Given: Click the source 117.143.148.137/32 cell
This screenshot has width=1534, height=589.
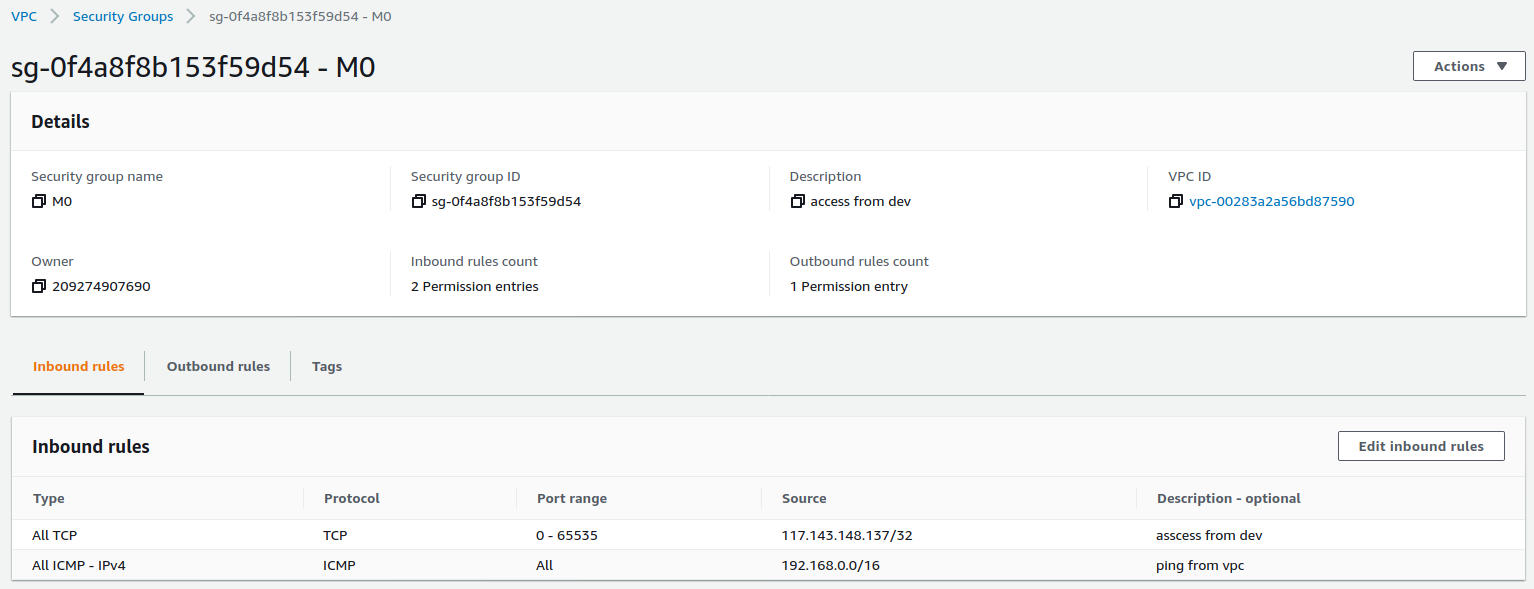Looking at the screenshot, I should coord(847,535).
